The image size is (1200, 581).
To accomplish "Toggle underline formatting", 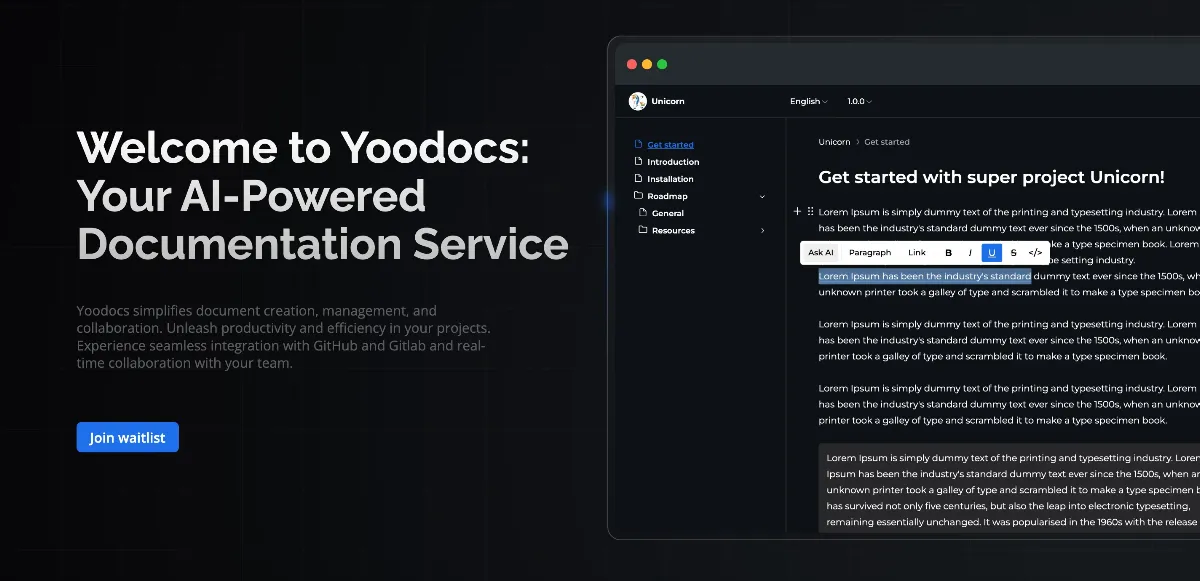I will click(x=992, y=253).
